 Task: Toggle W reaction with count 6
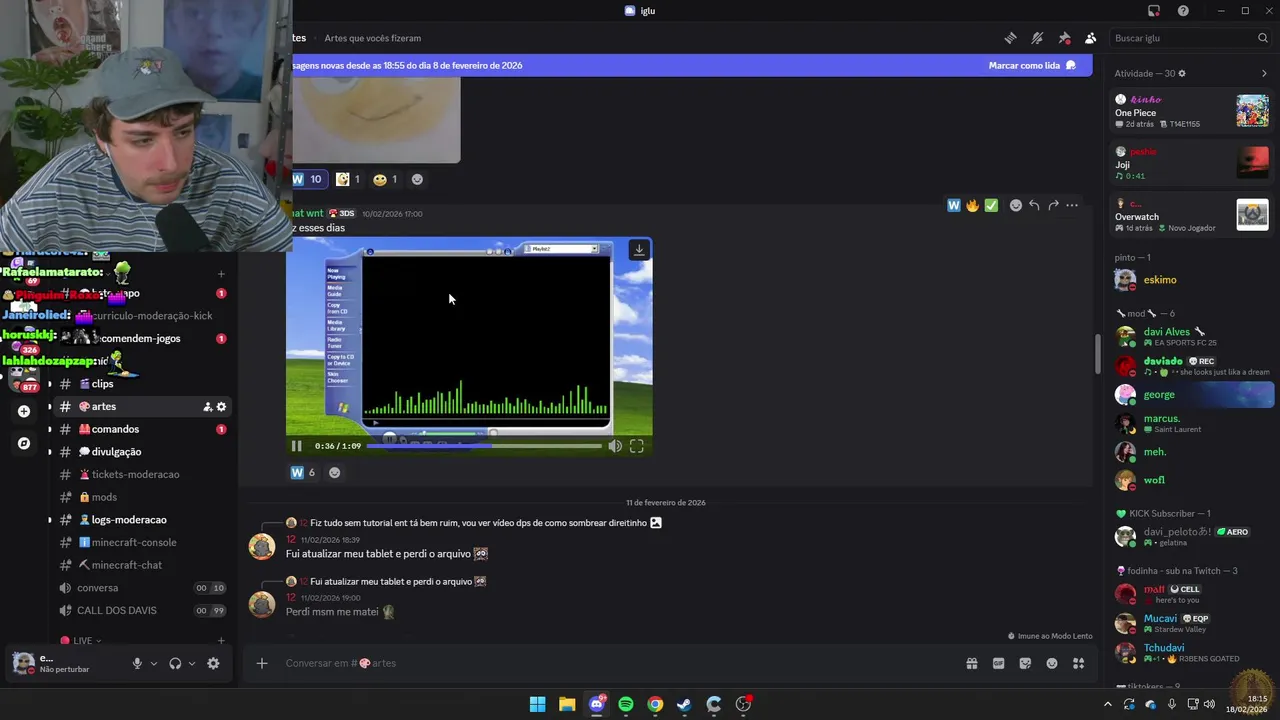point(303,473)
